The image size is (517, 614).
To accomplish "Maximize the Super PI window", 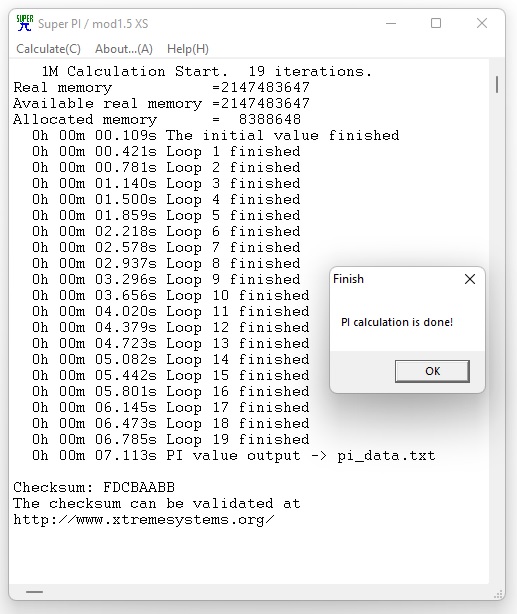I will coord(436,23).
